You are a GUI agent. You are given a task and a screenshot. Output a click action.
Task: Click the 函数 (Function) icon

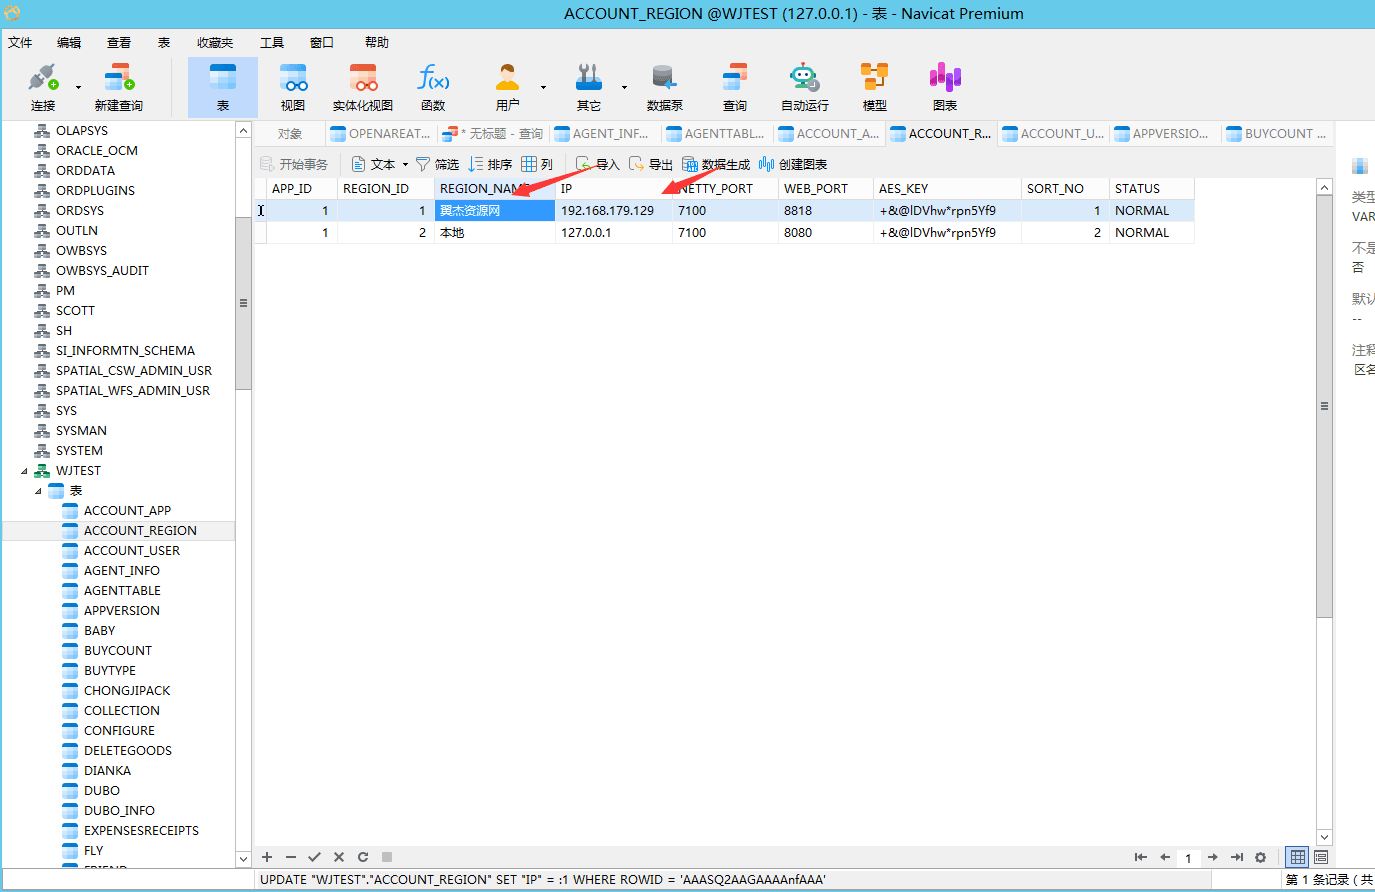point(433,87)
